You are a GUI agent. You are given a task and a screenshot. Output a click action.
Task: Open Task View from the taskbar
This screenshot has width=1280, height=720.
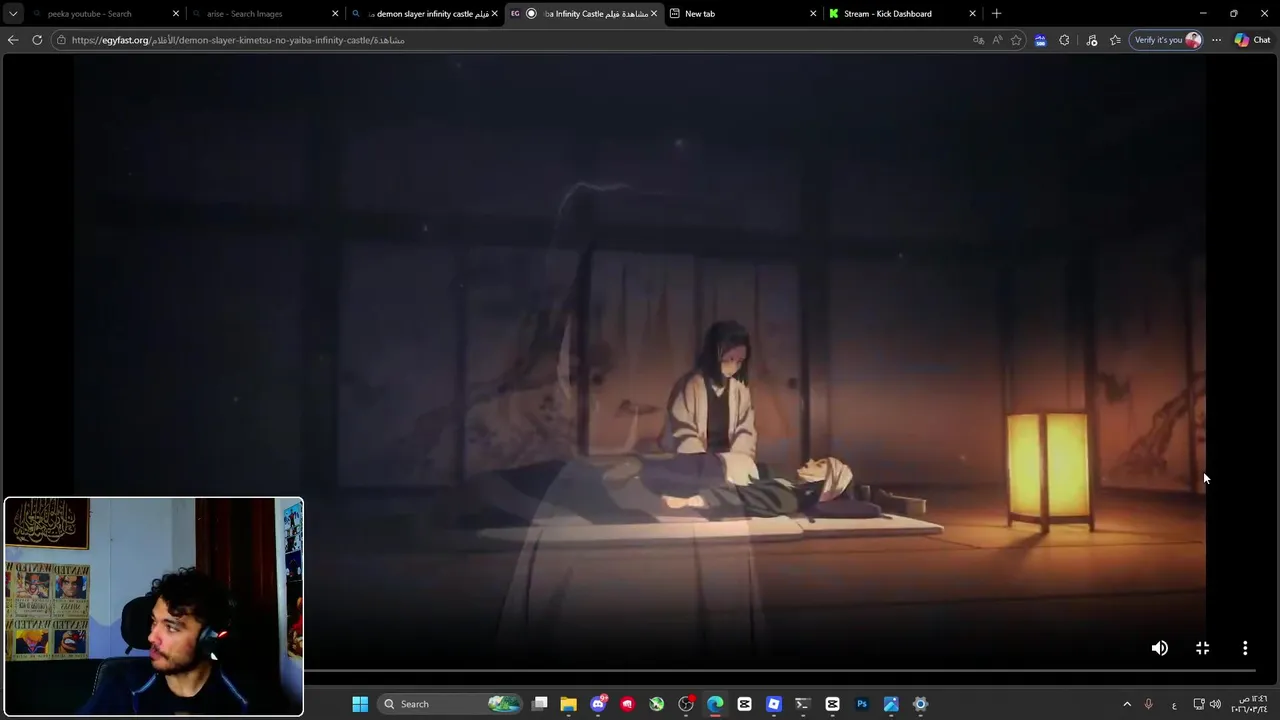540,704
